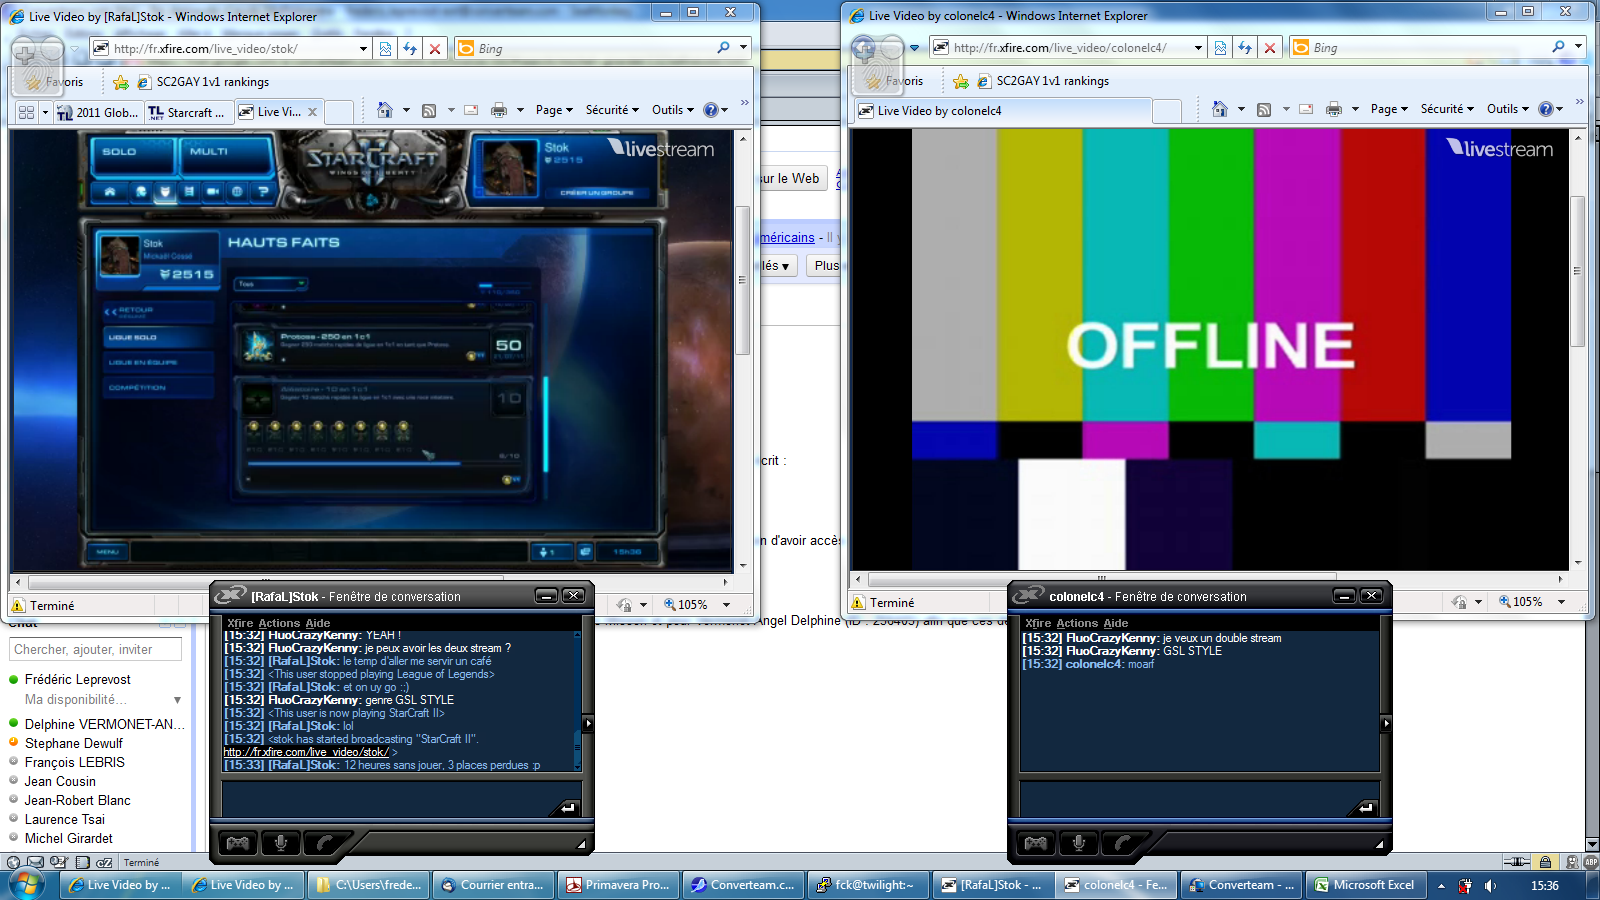
Task: Click refresh icon in the left browser address bar
Action: click(x=410, y=48)
